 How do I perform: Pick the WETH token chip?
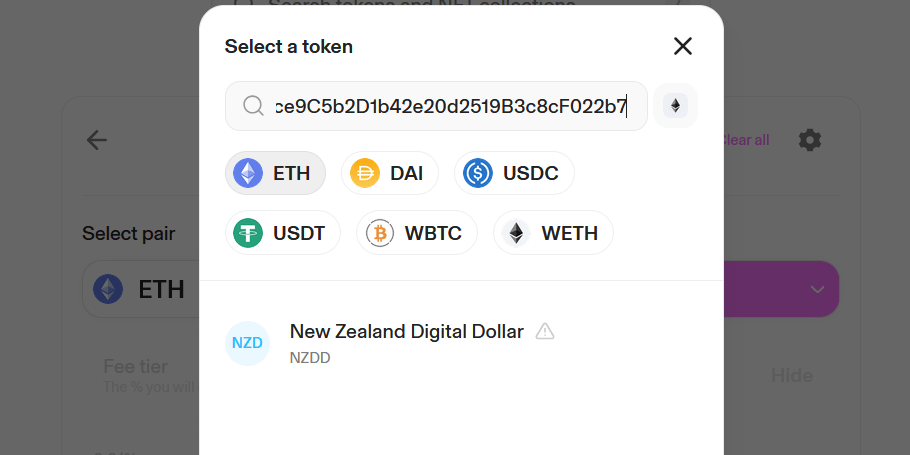tap(553, 233)
